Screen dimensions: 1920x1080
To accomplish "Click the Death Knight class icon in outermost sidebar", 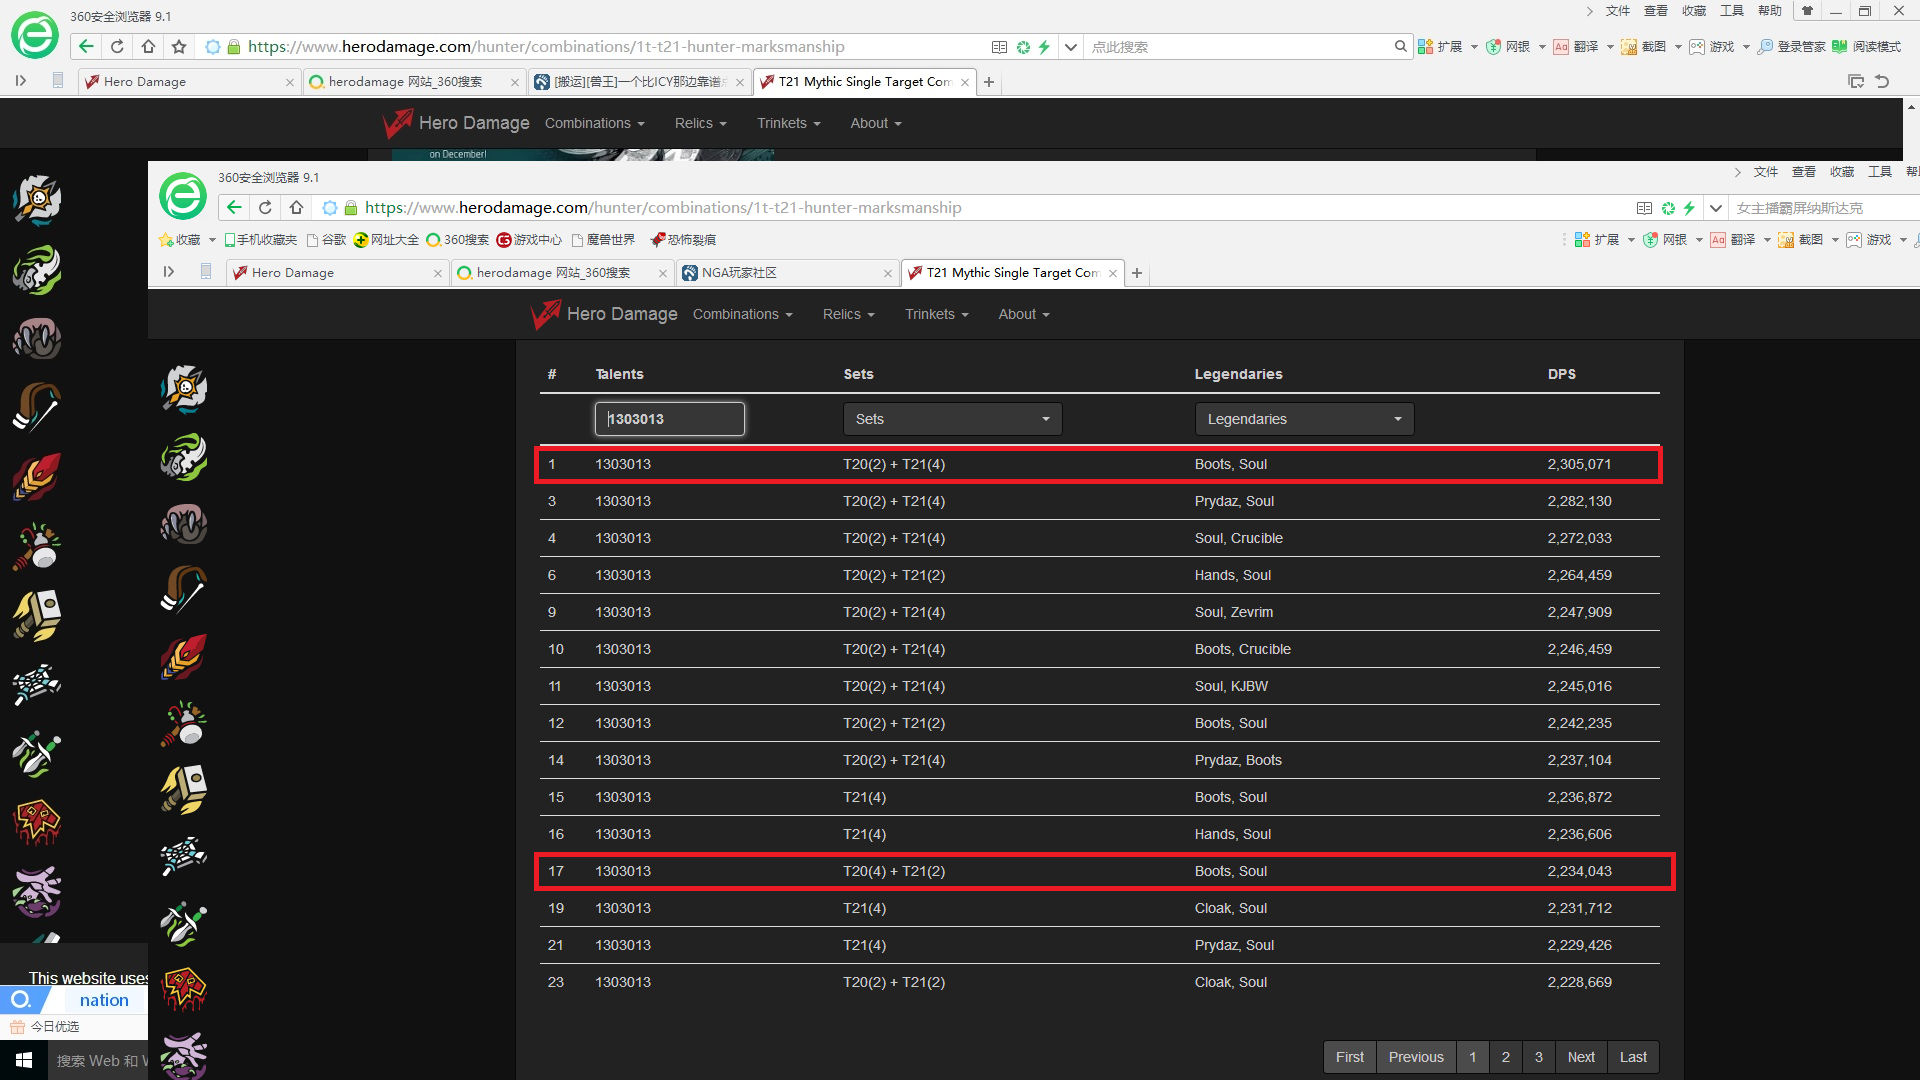I will tap(37, 199).
